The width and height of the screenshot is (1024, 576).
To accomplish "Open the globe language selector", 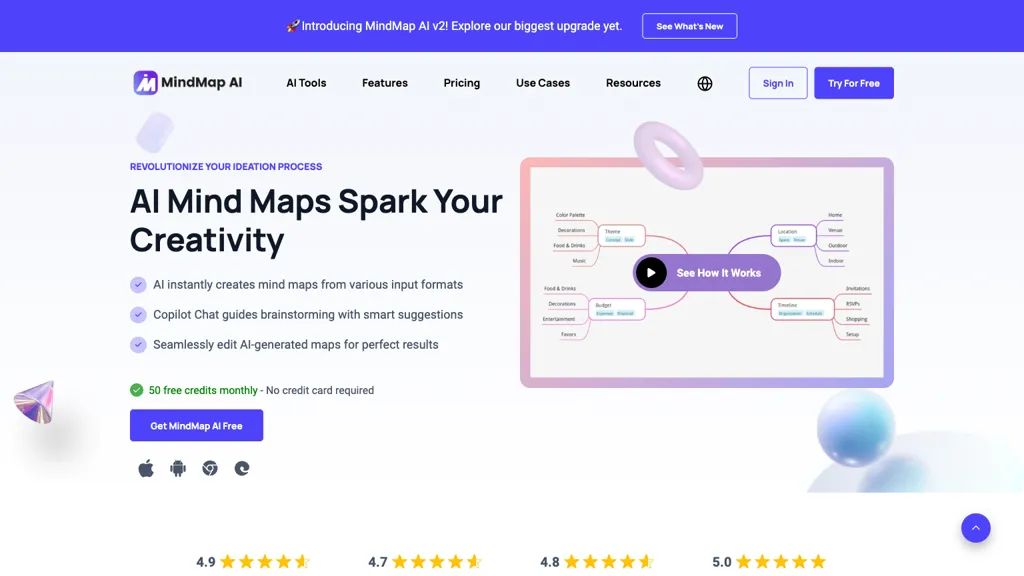I will 705,83.
